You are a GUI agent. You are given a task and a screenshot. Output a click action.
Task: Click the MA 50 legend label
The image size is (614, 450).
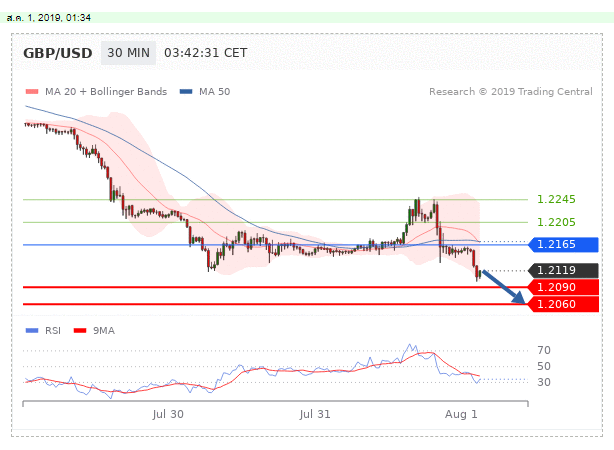point(215,92)
